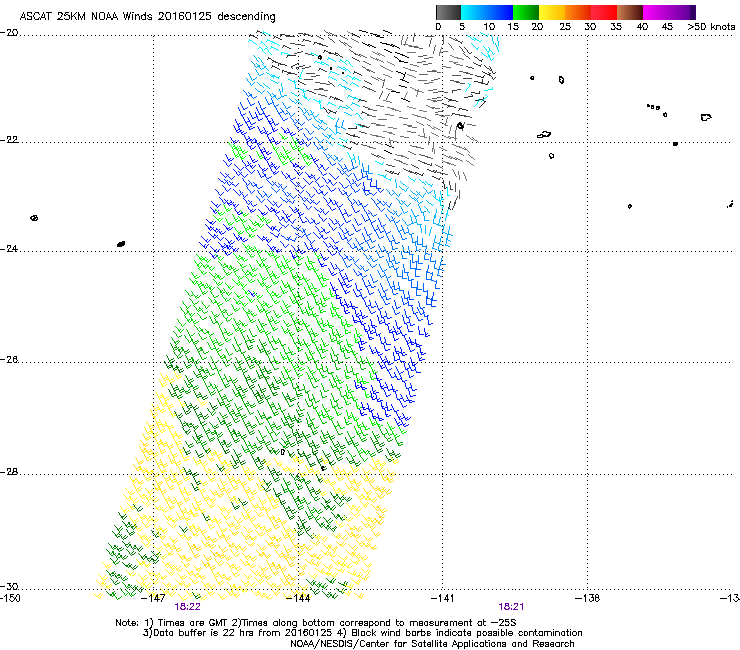Click the dark purple 45-50 knots segment
Viewport: 740px width, 650px height.
[x=682, y=12]
